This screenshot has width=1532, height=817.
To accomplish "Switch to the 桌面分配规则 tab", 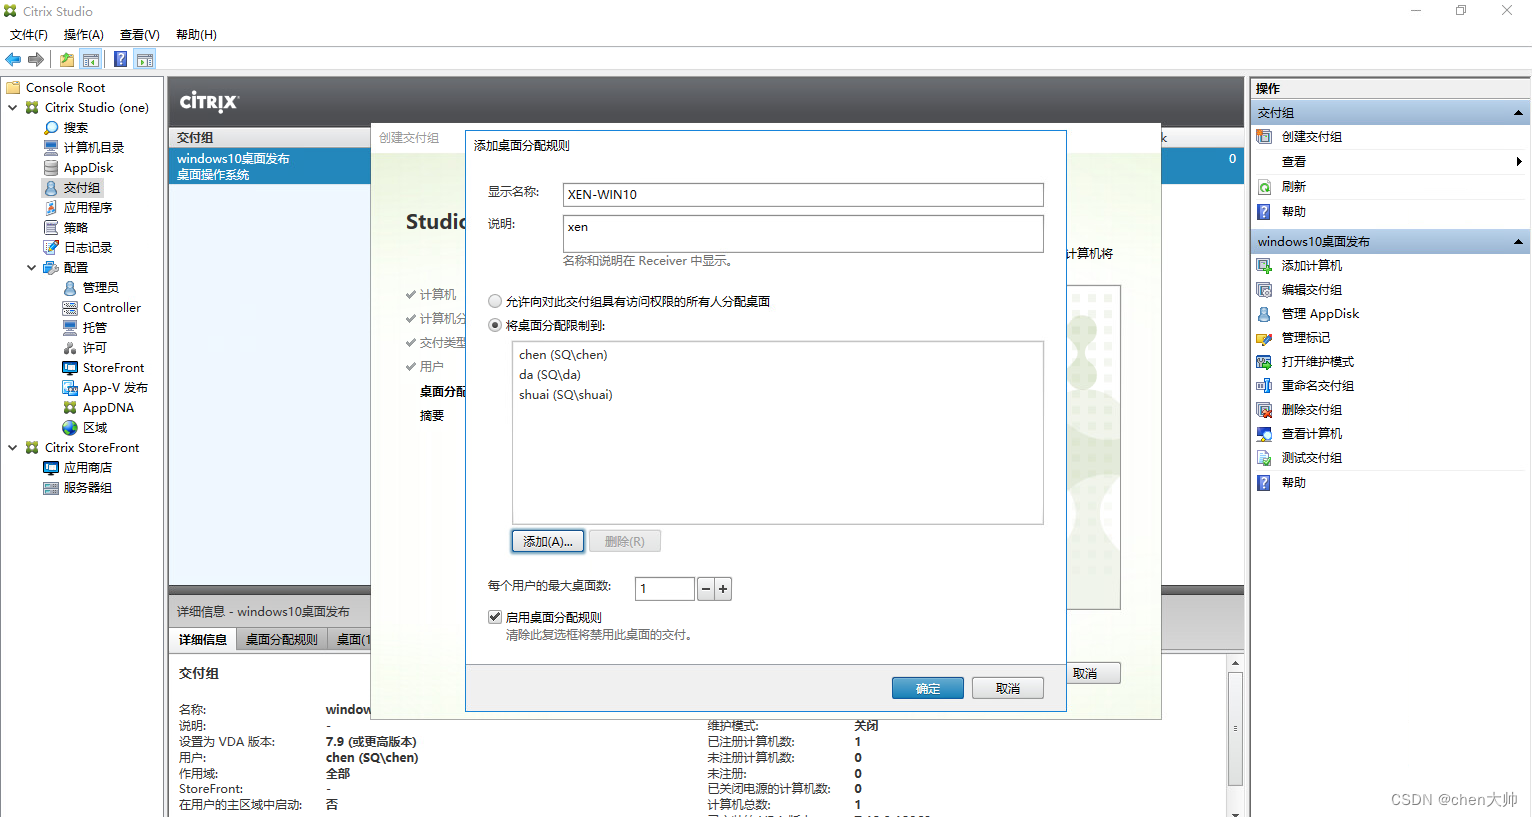I will pyautogui.click(x=282, y=639).
